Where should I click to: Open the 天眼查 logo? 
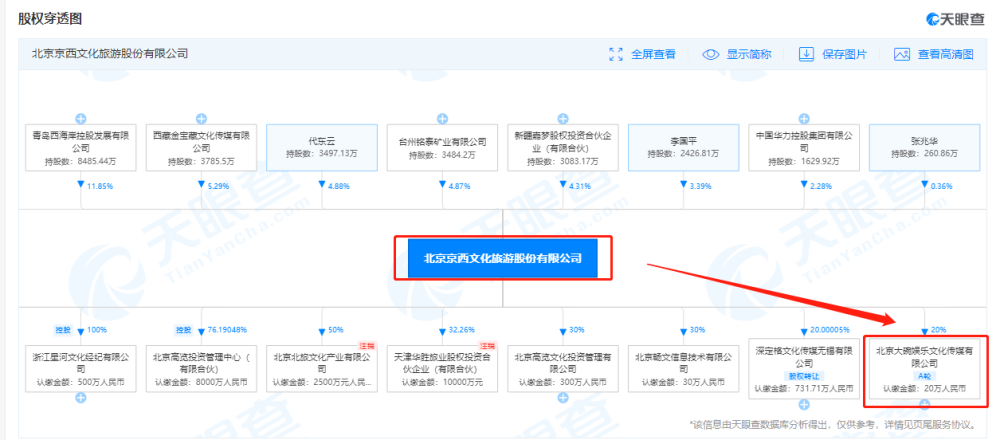click(x=955, y=18)
